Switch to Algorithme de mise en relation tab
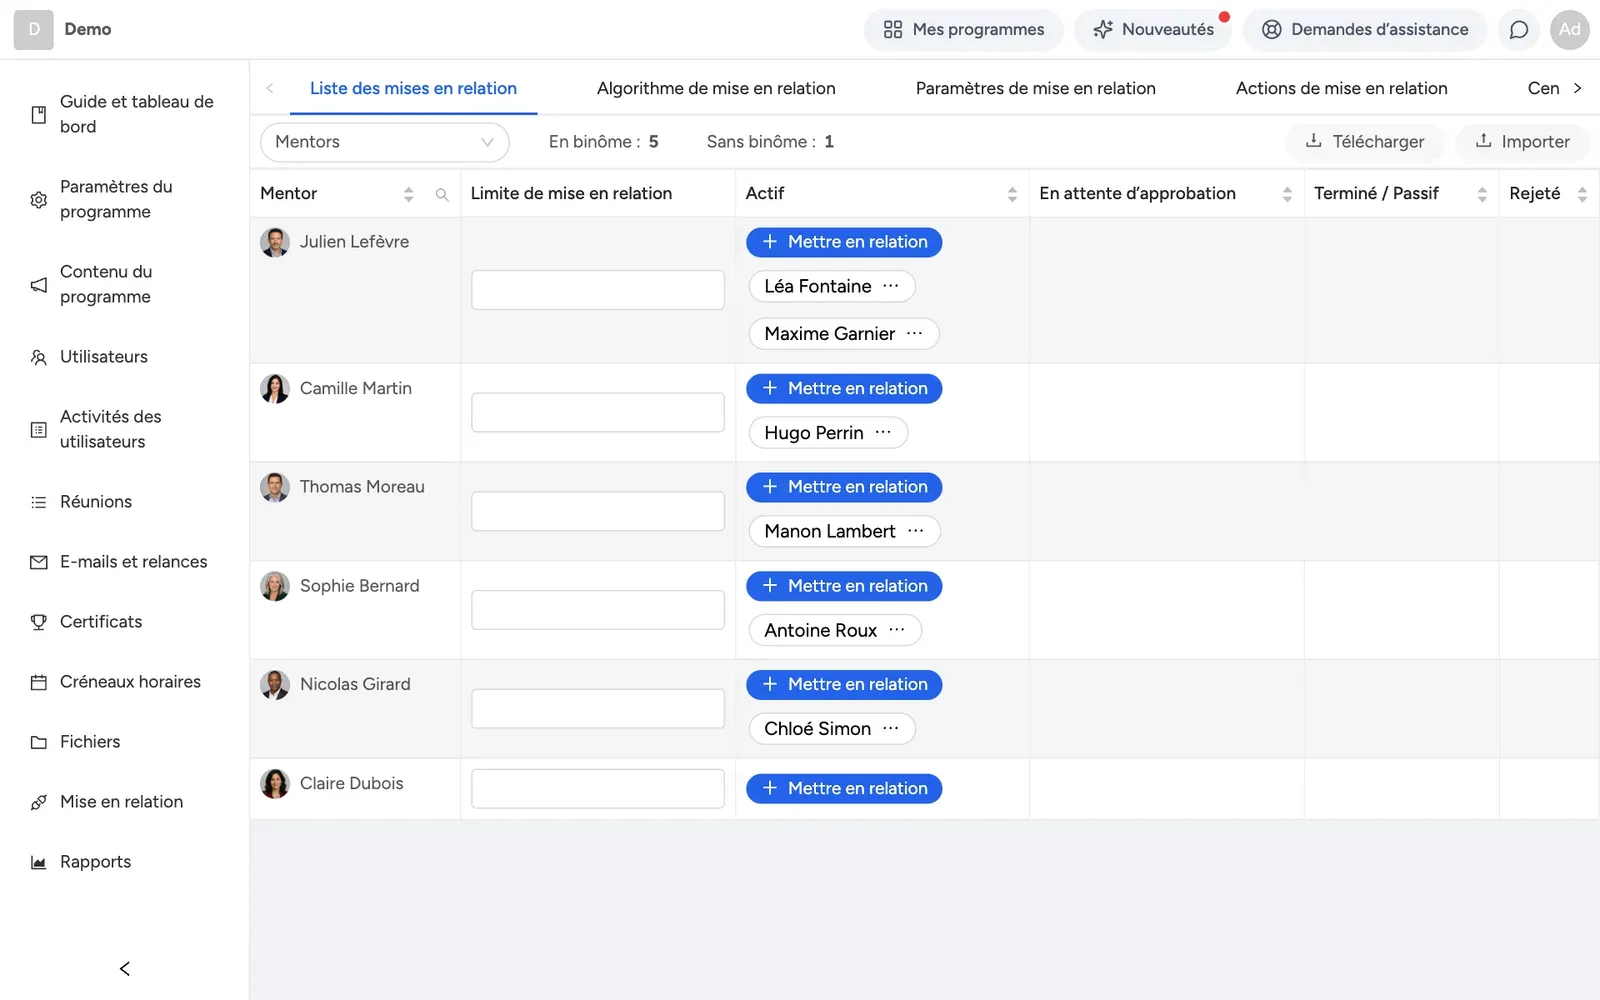 click(x=716, y=88)
